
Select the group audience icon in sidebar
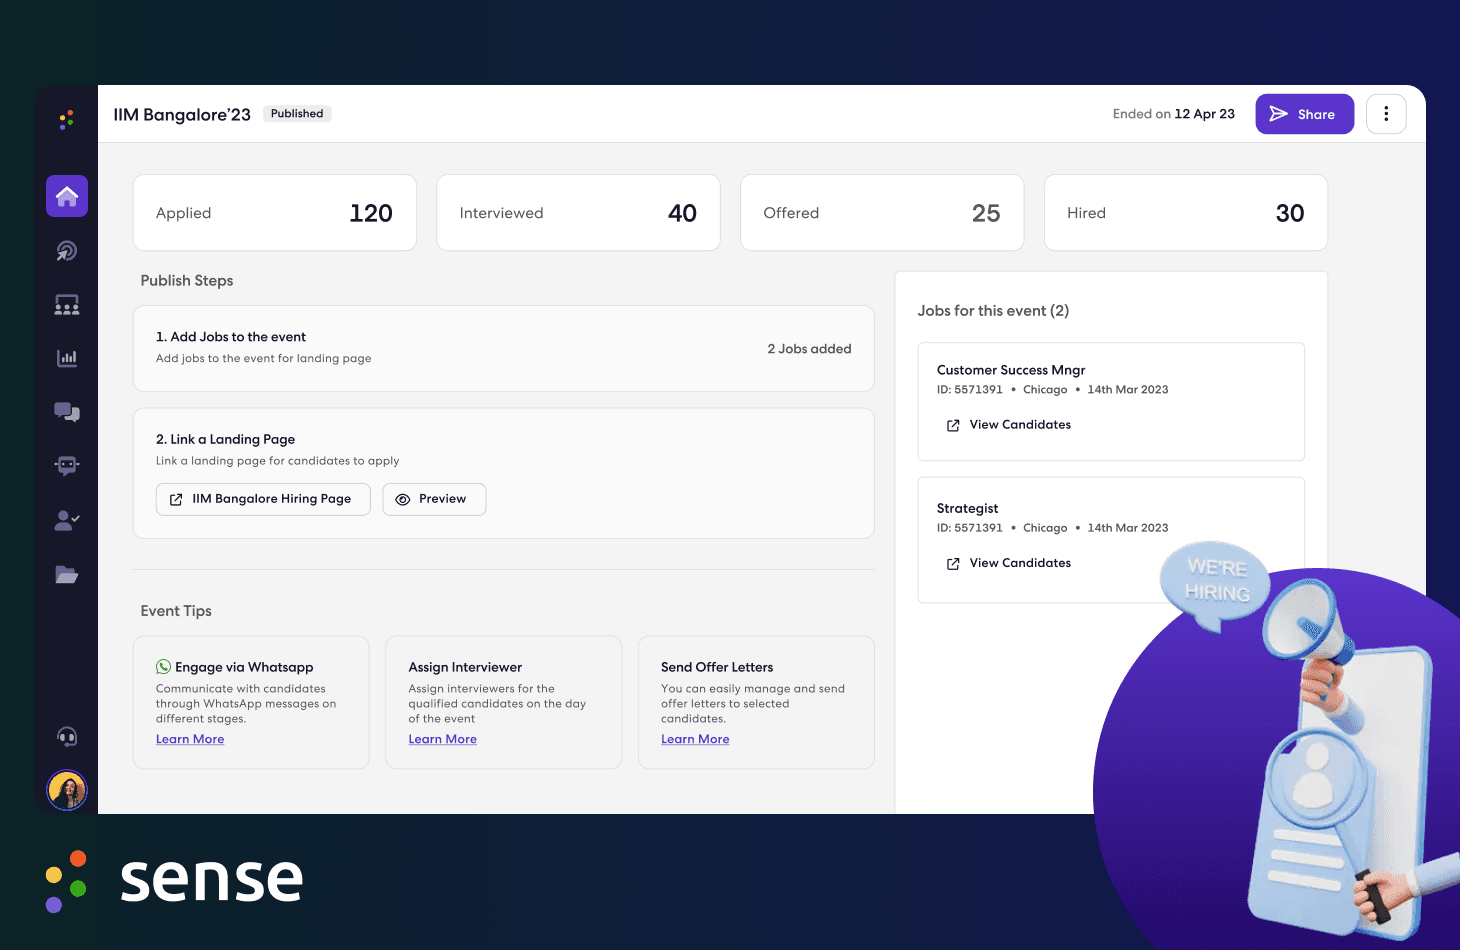point(67,305)
